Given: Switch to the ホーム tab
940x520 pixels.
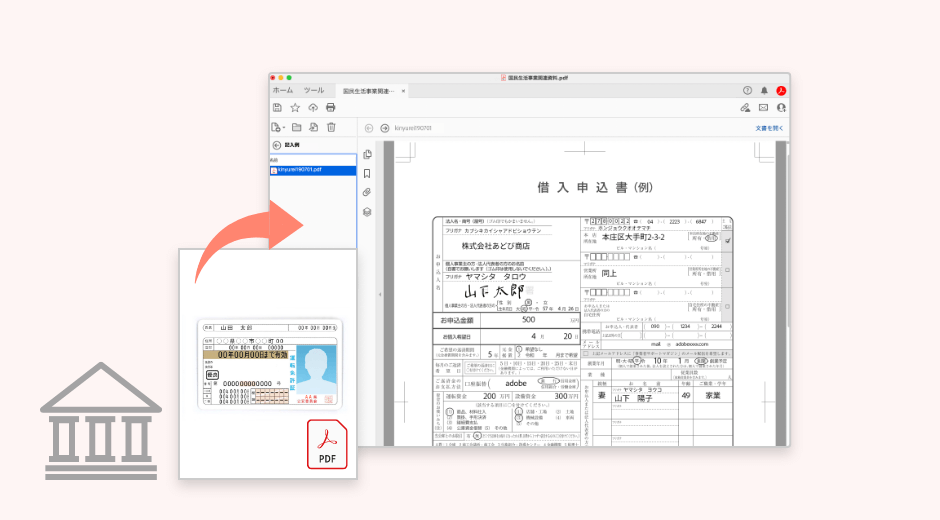Looking at the screenshot, I should [x=283, y=91].
